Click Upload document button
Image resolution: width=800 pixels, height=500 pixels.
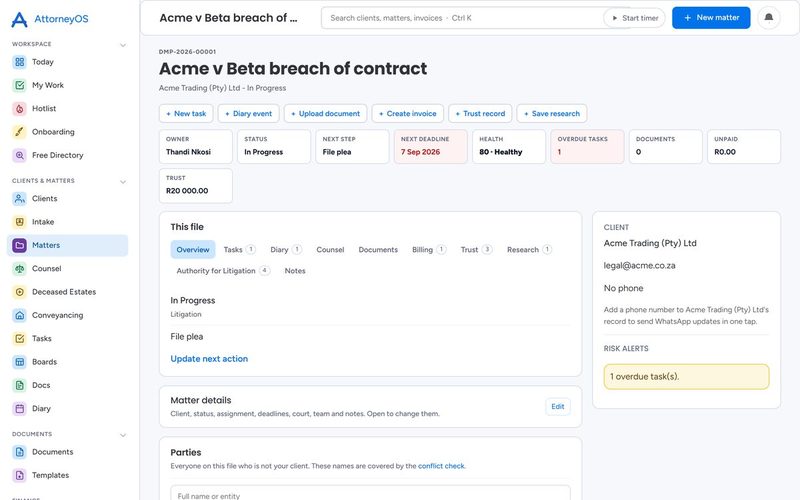pos(326,114)
